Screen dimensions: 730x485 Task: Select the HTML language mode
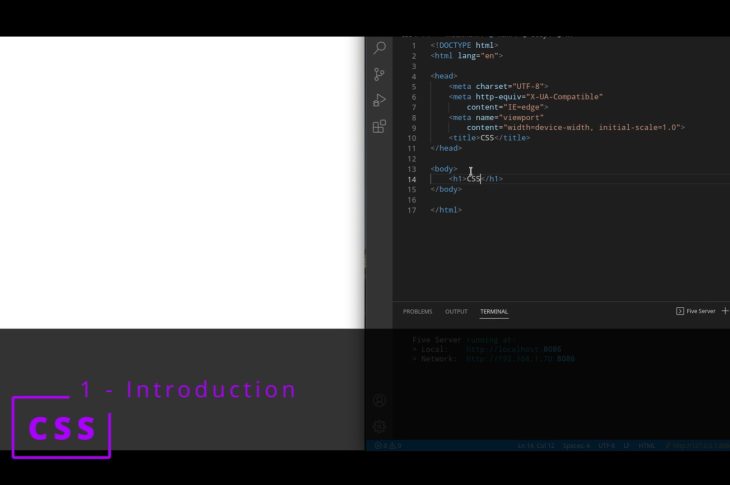coord(646,444)
